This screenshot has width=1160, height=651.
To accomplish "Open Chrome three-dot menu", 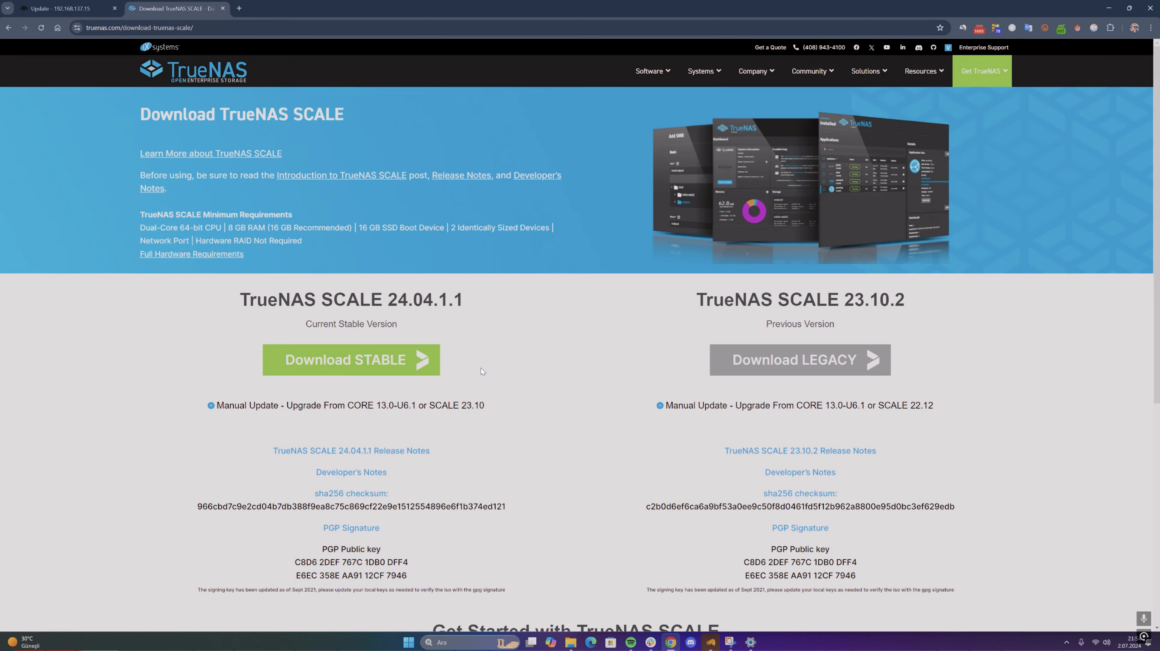I will pos(1151,27).
